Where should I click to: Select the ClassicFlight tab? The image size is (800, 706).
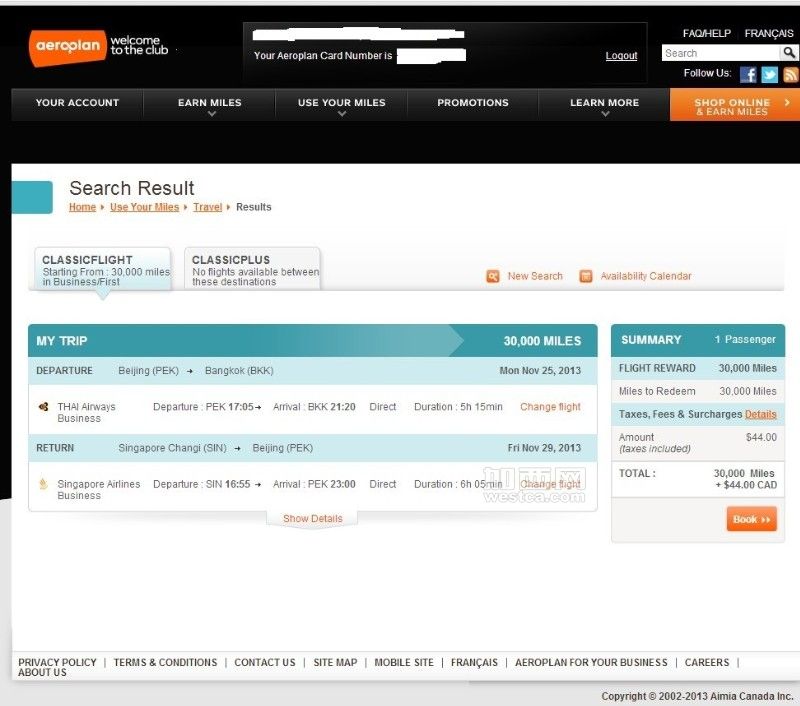(x=103, y=270)
